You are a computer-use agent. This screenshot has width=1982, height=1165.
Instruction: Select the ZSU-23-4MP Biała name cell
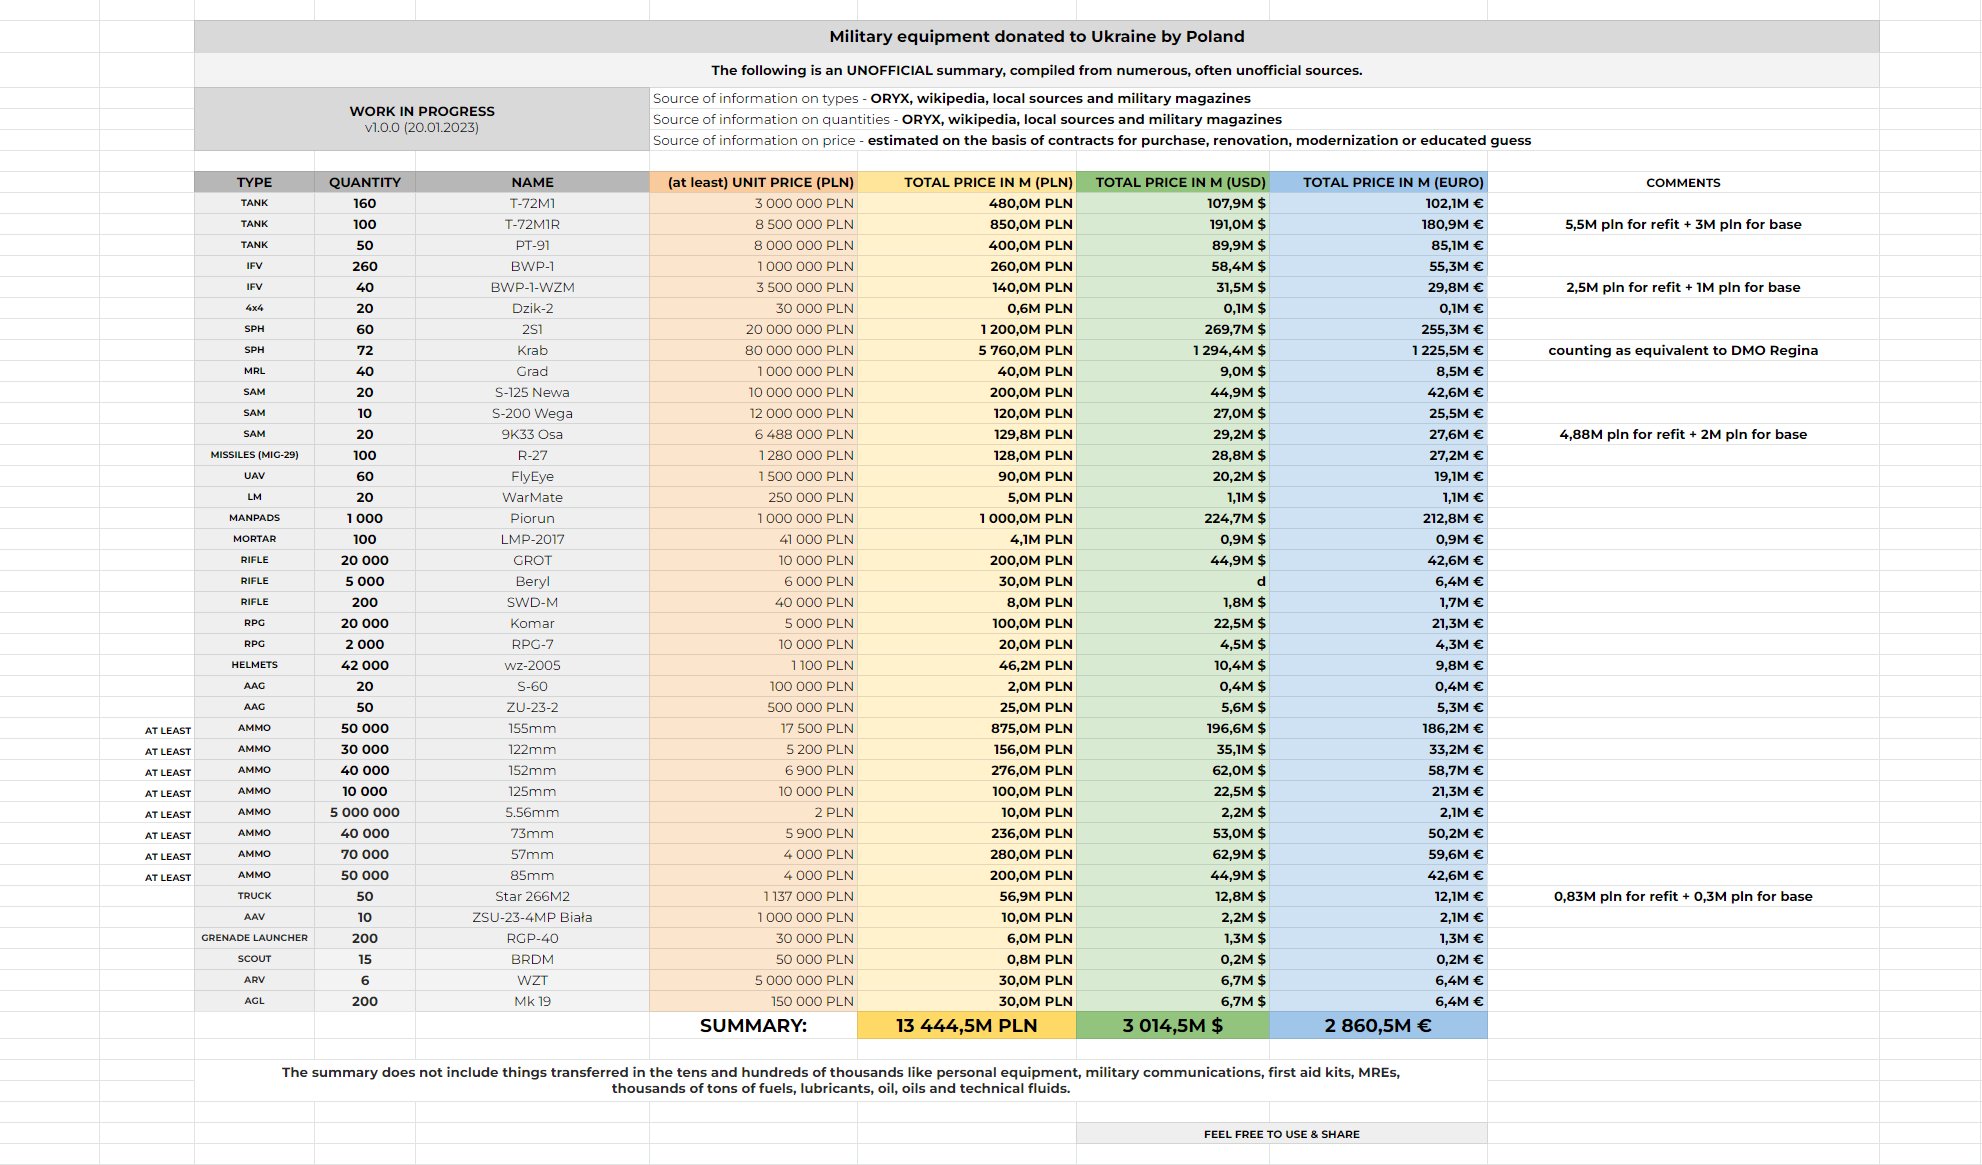(532, 917)
